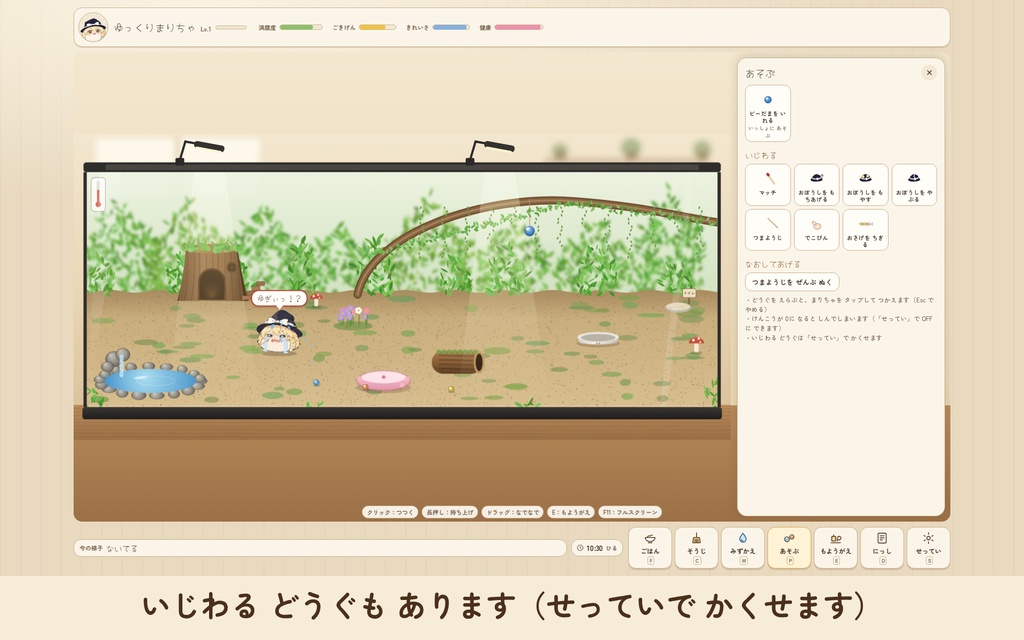1024x640 pixels.
Task: Click the red mushroom near speech bubble
Action: [317, 299]
